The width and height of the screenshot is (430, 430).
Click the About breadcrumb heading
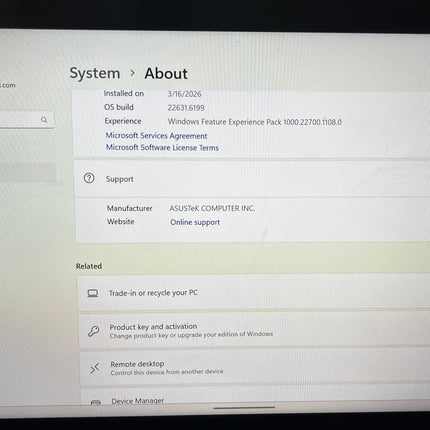pos(166,73)
